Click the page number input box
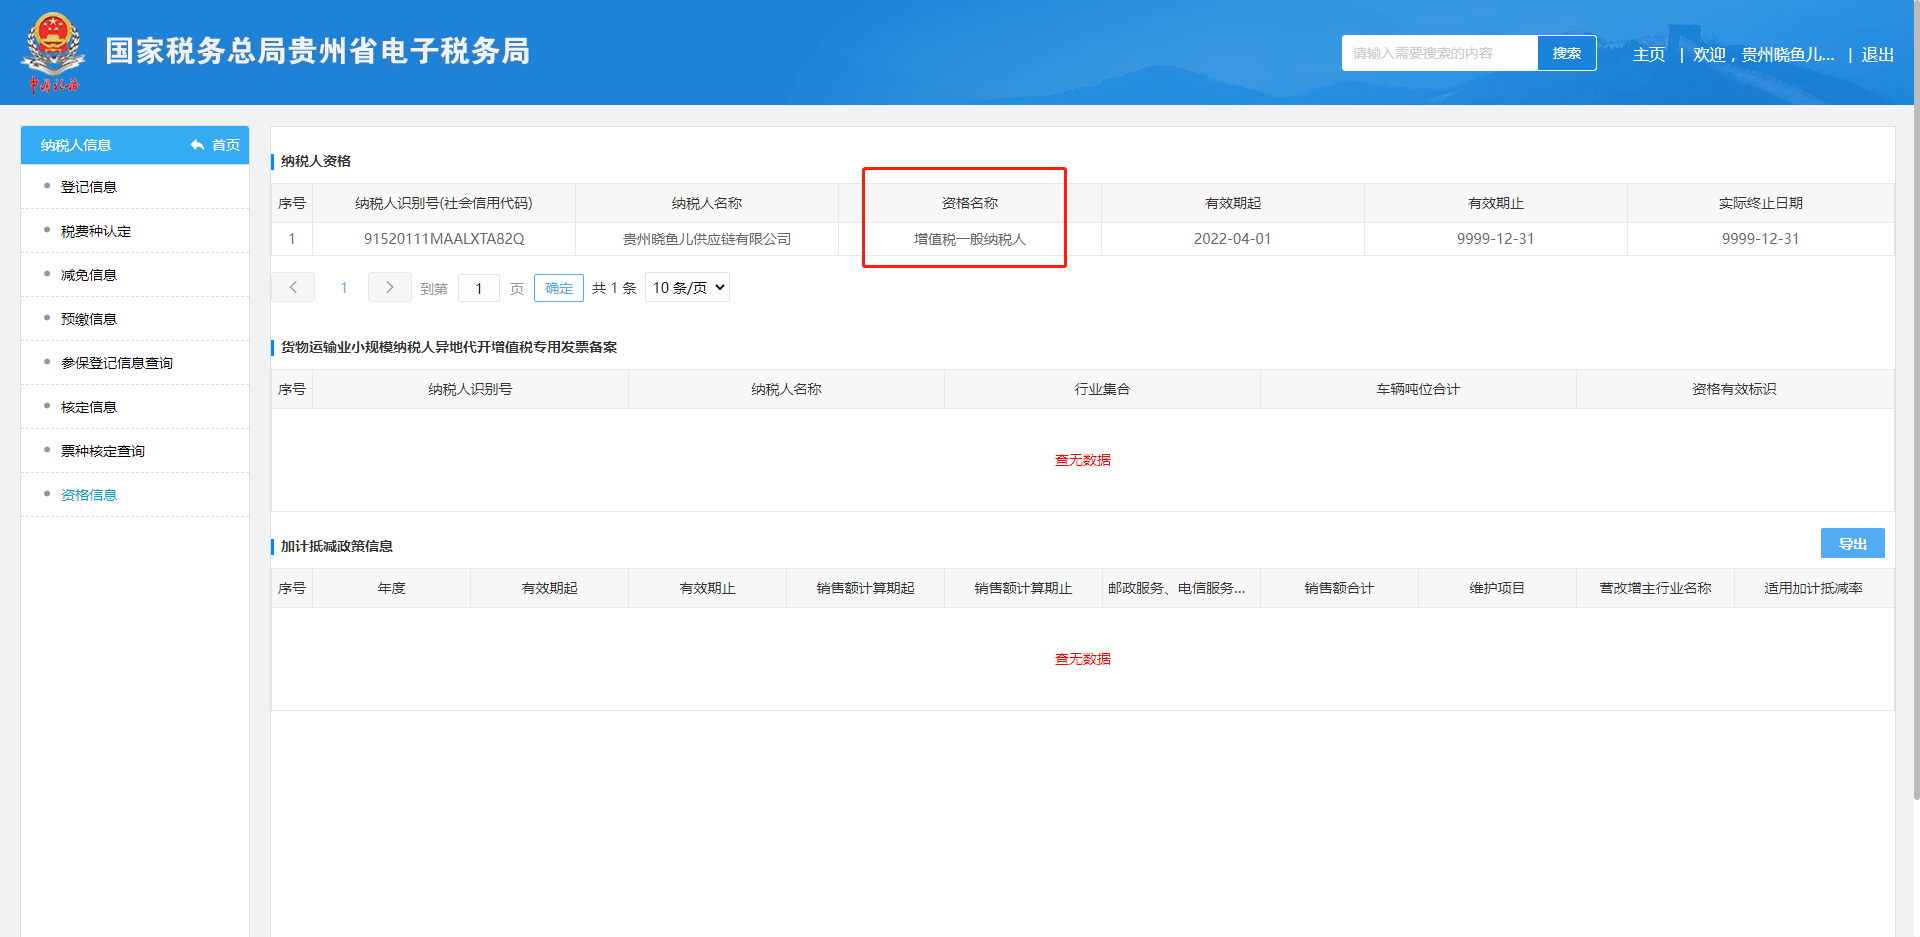Viewport: 1920px width, 937px height. click(x=479, y=289)
